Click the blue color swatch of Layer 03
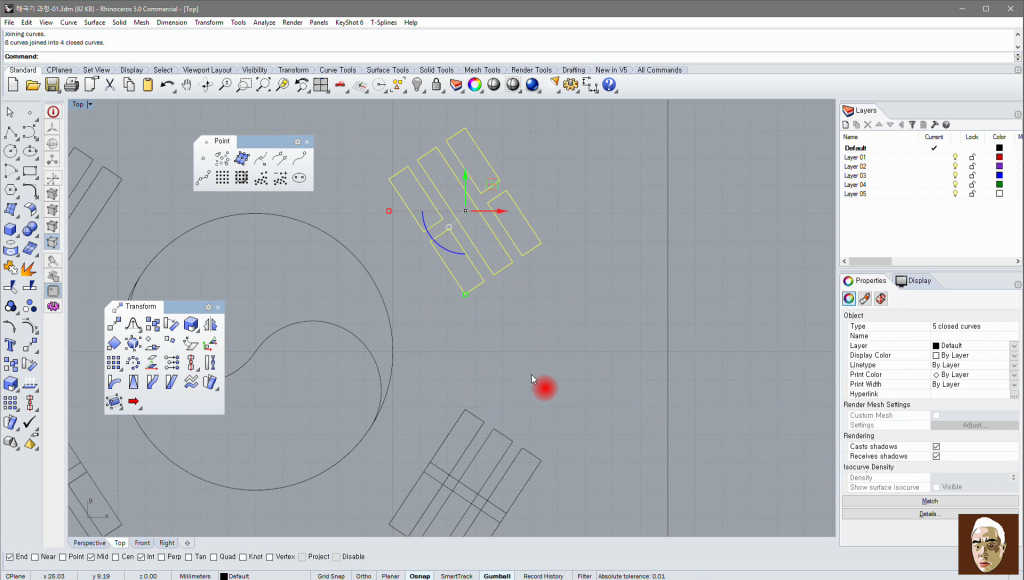 click(999, 176)
